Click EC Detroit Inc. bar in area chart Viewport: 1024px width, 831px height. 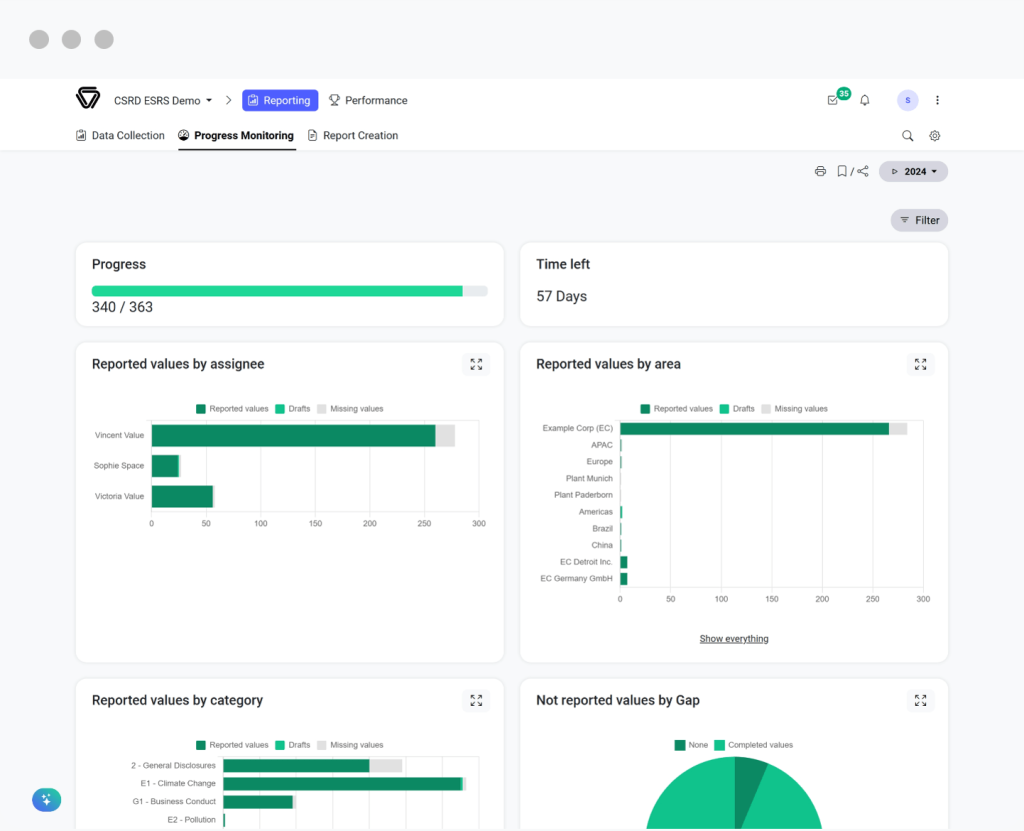tap(624, 562)
